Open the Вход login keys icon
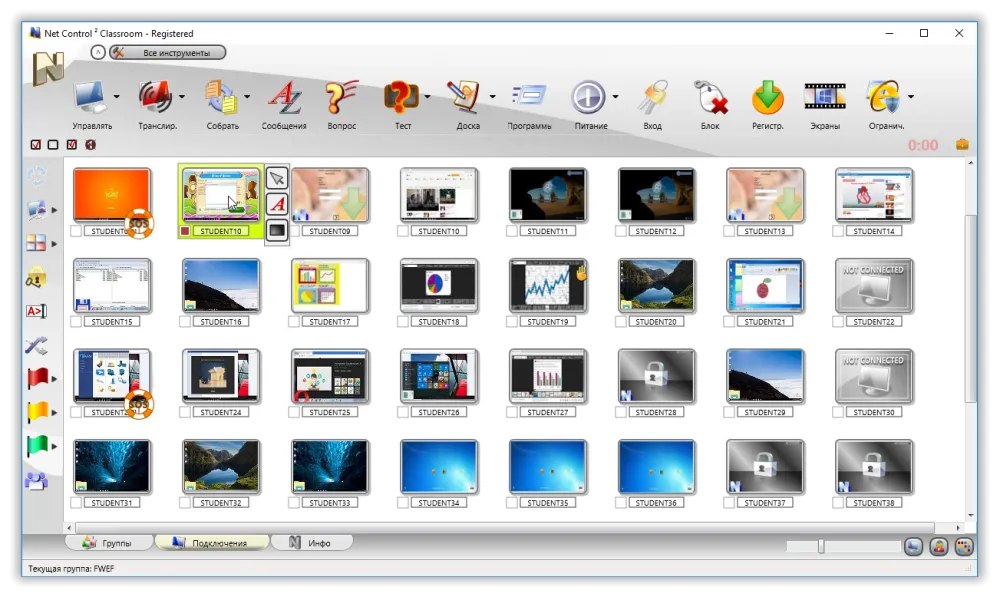Image resolution: width=1000 pixels, height=597 pixels. tap(653, 99)
